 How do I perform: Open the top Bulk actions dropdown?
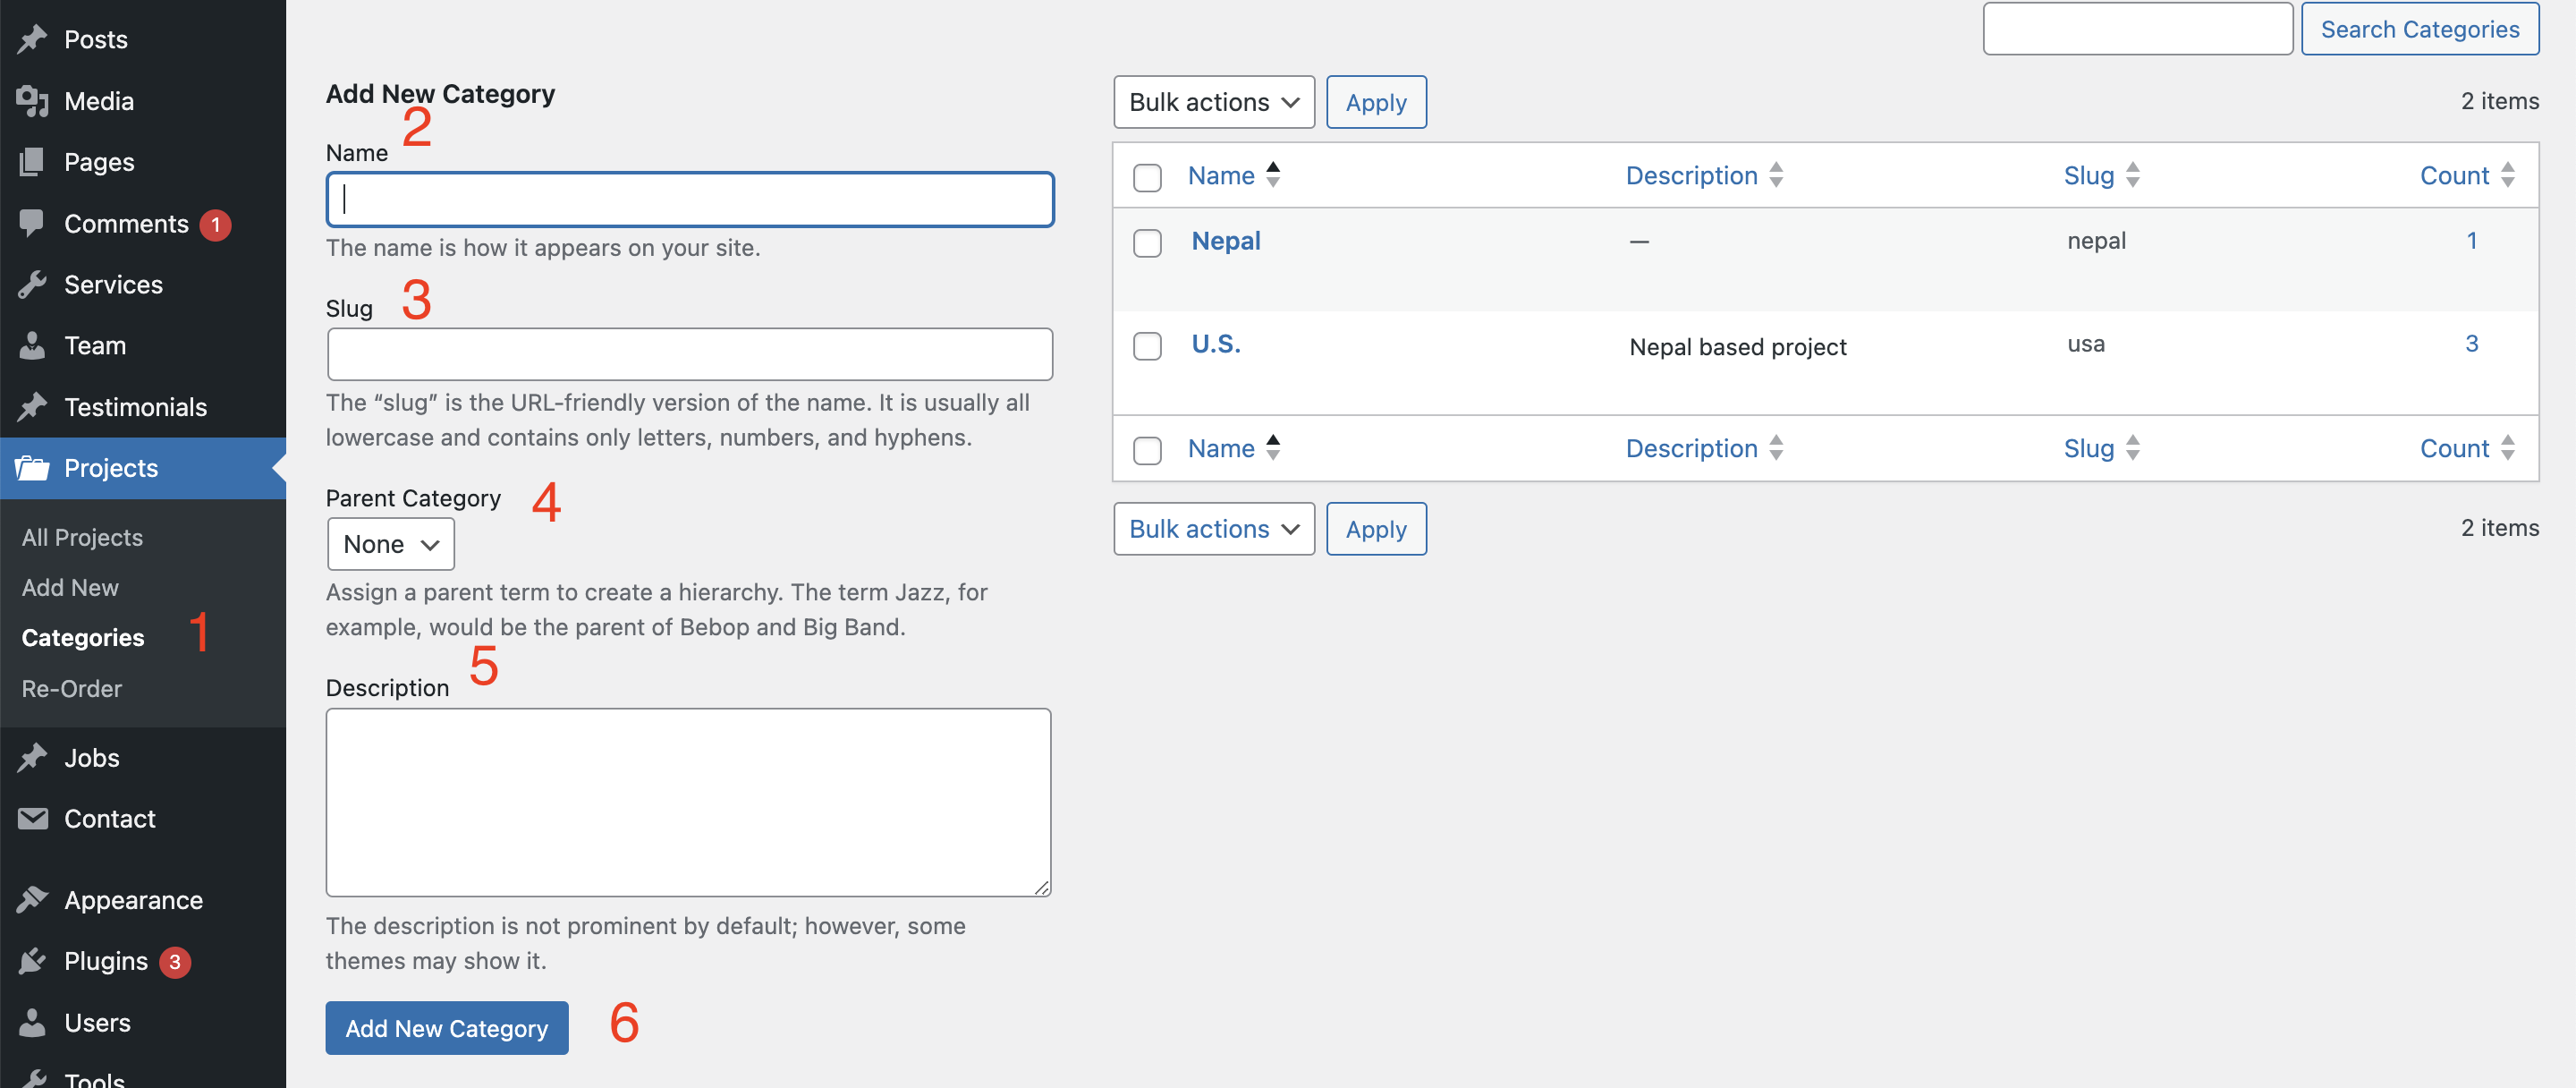pyautogui.click(x=1214, y=102)
